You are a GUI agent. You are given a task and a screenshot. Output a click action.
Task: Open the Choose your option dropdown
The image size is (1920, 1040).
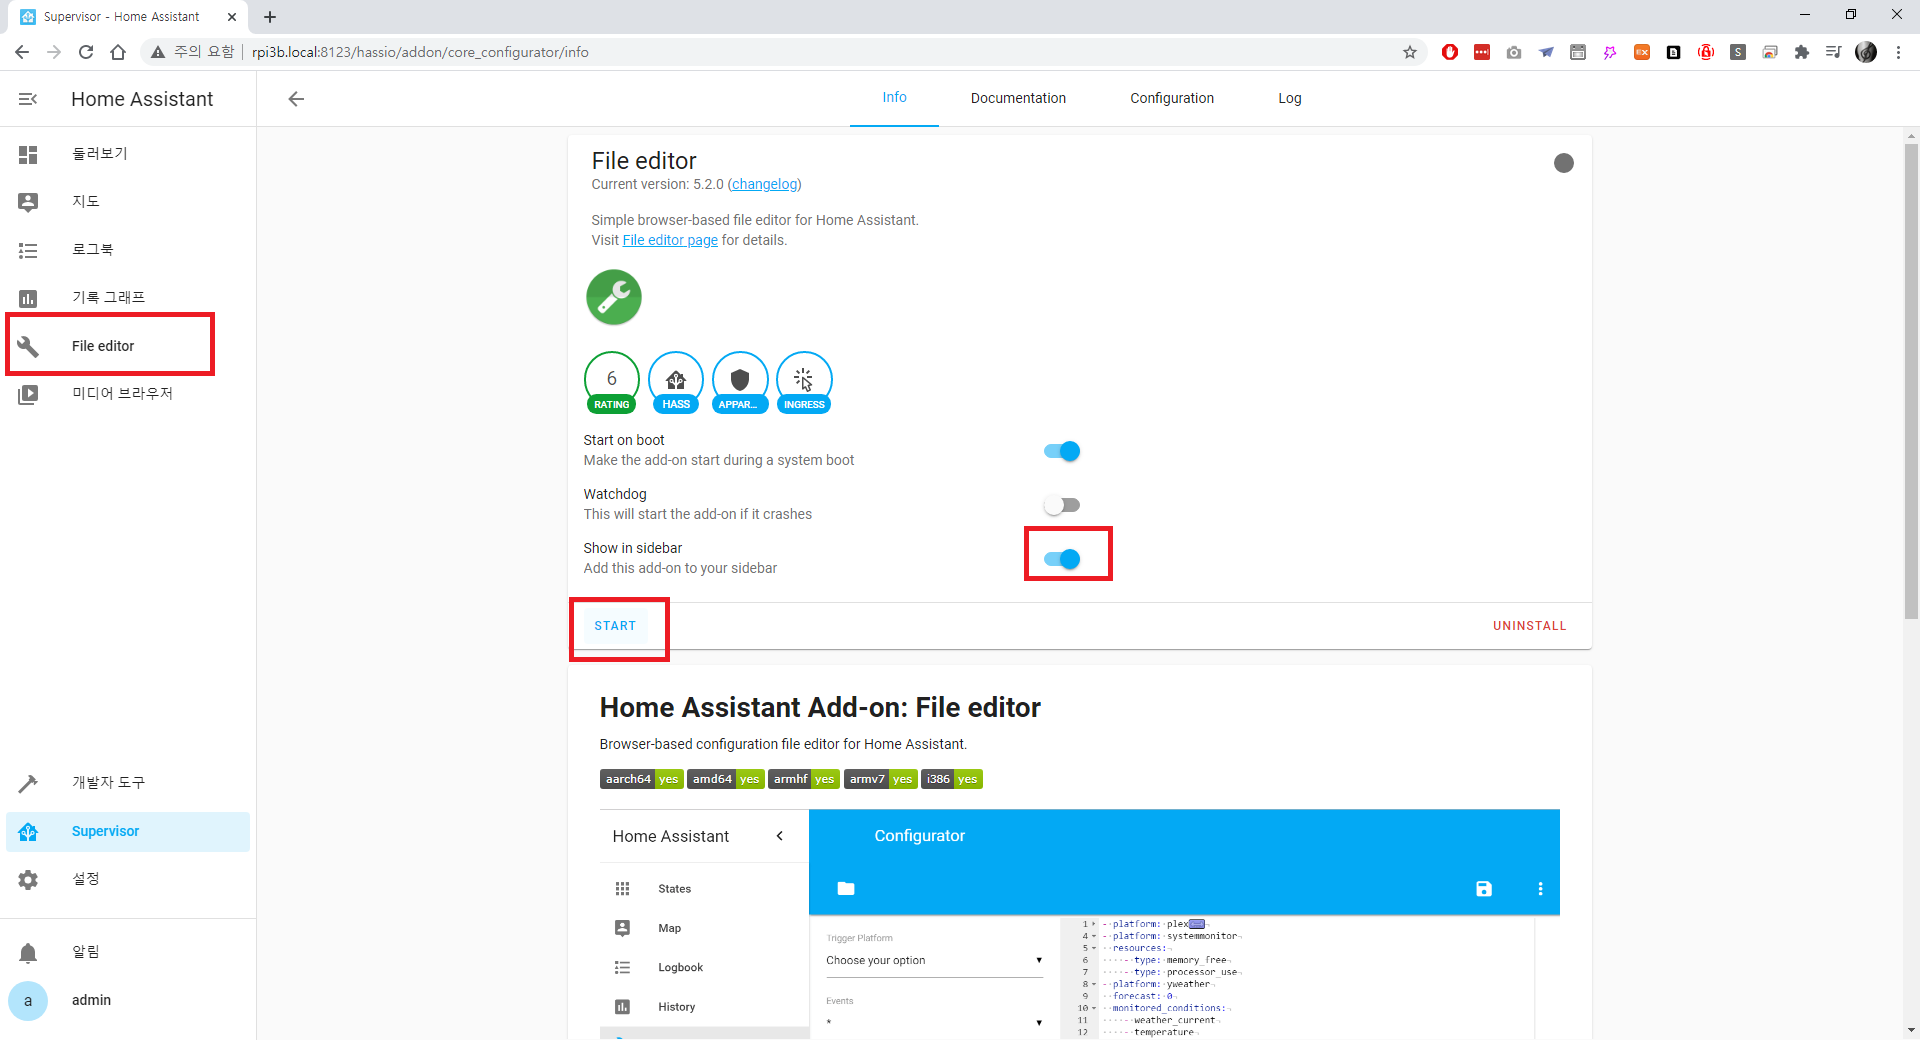(x=935, y=961)
